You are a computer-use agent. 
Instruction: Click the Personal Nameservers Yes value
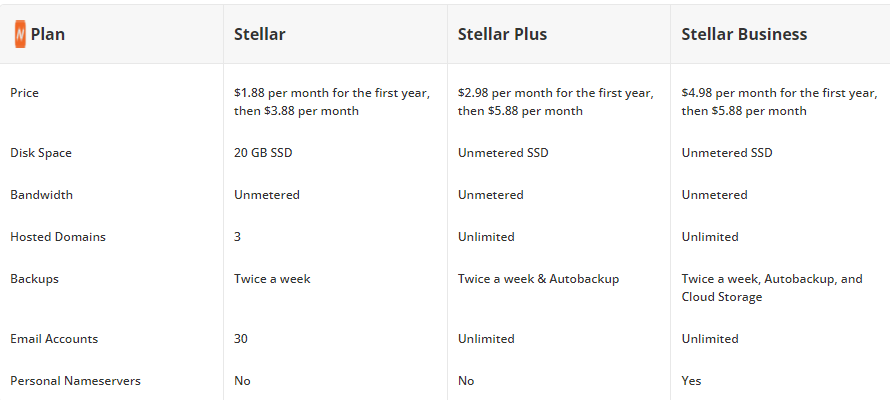tap(691, 381)
